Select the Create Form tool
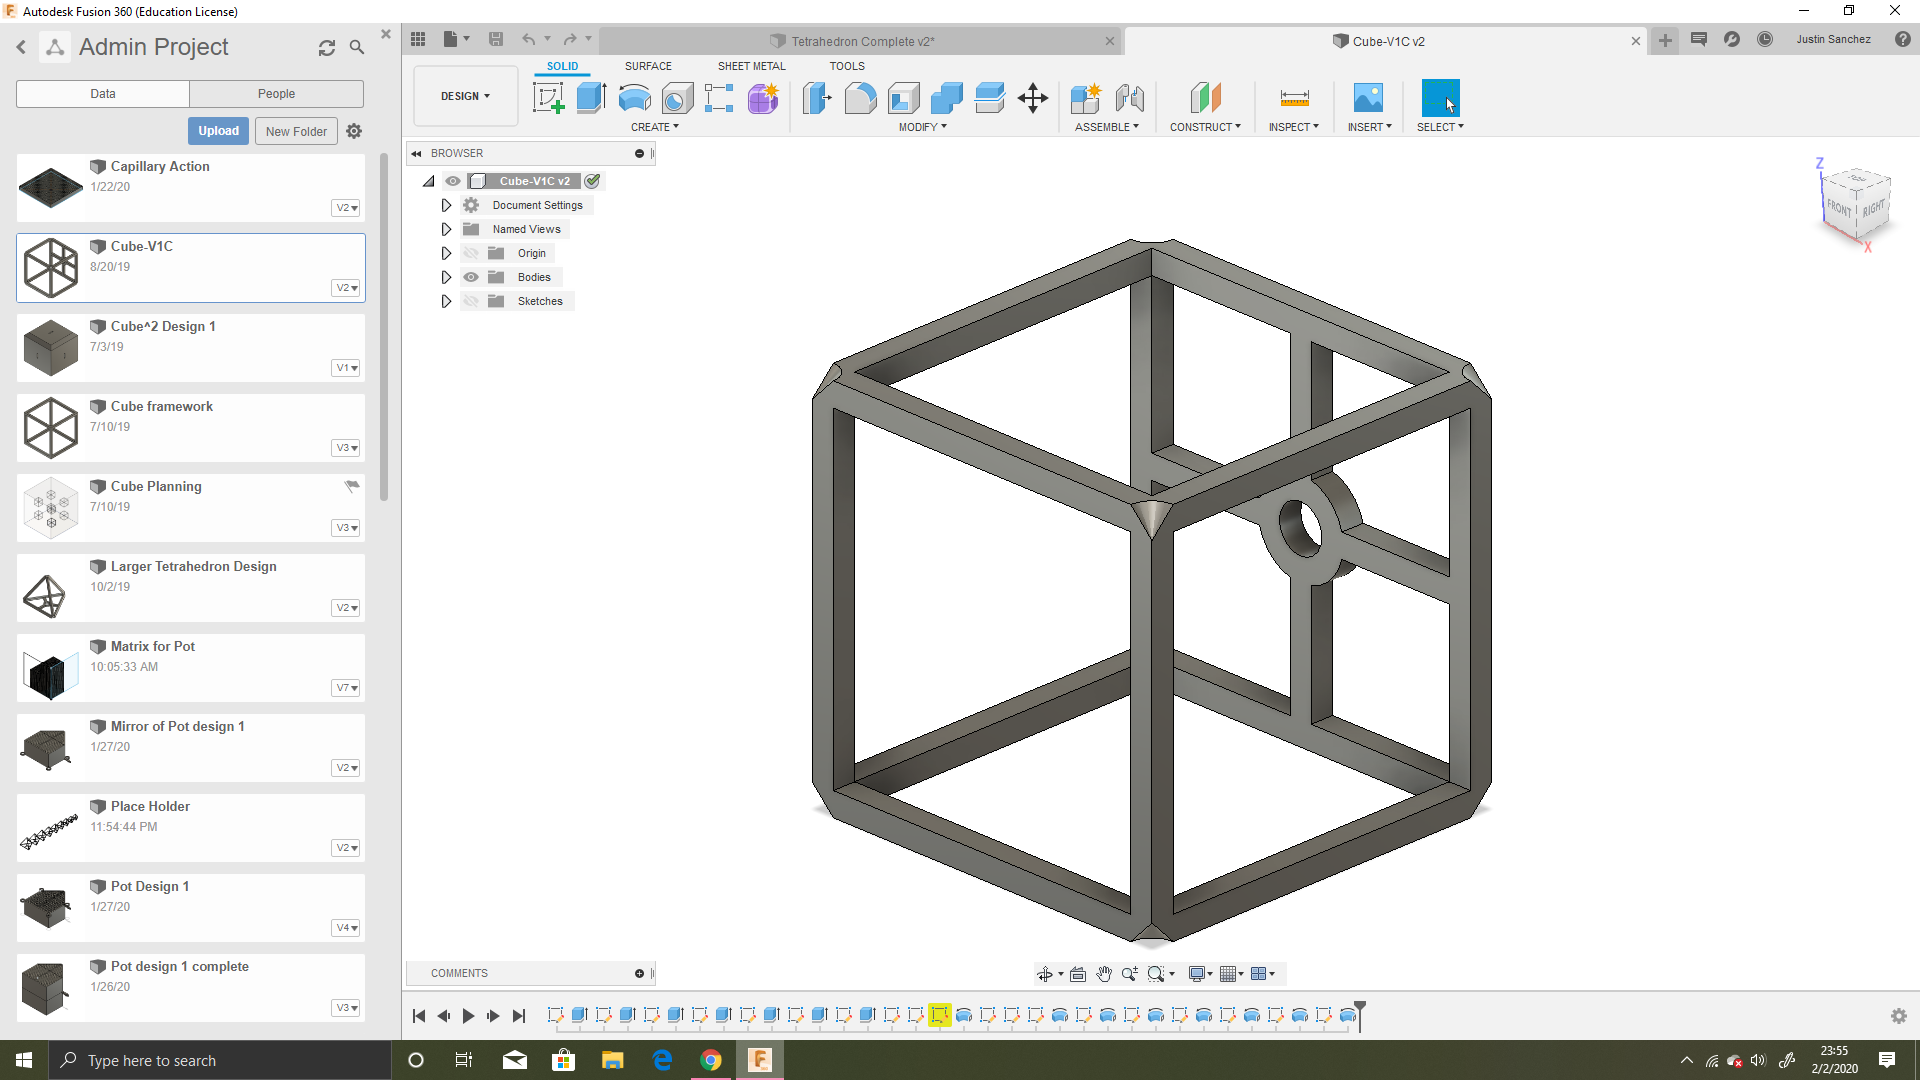 763,98
